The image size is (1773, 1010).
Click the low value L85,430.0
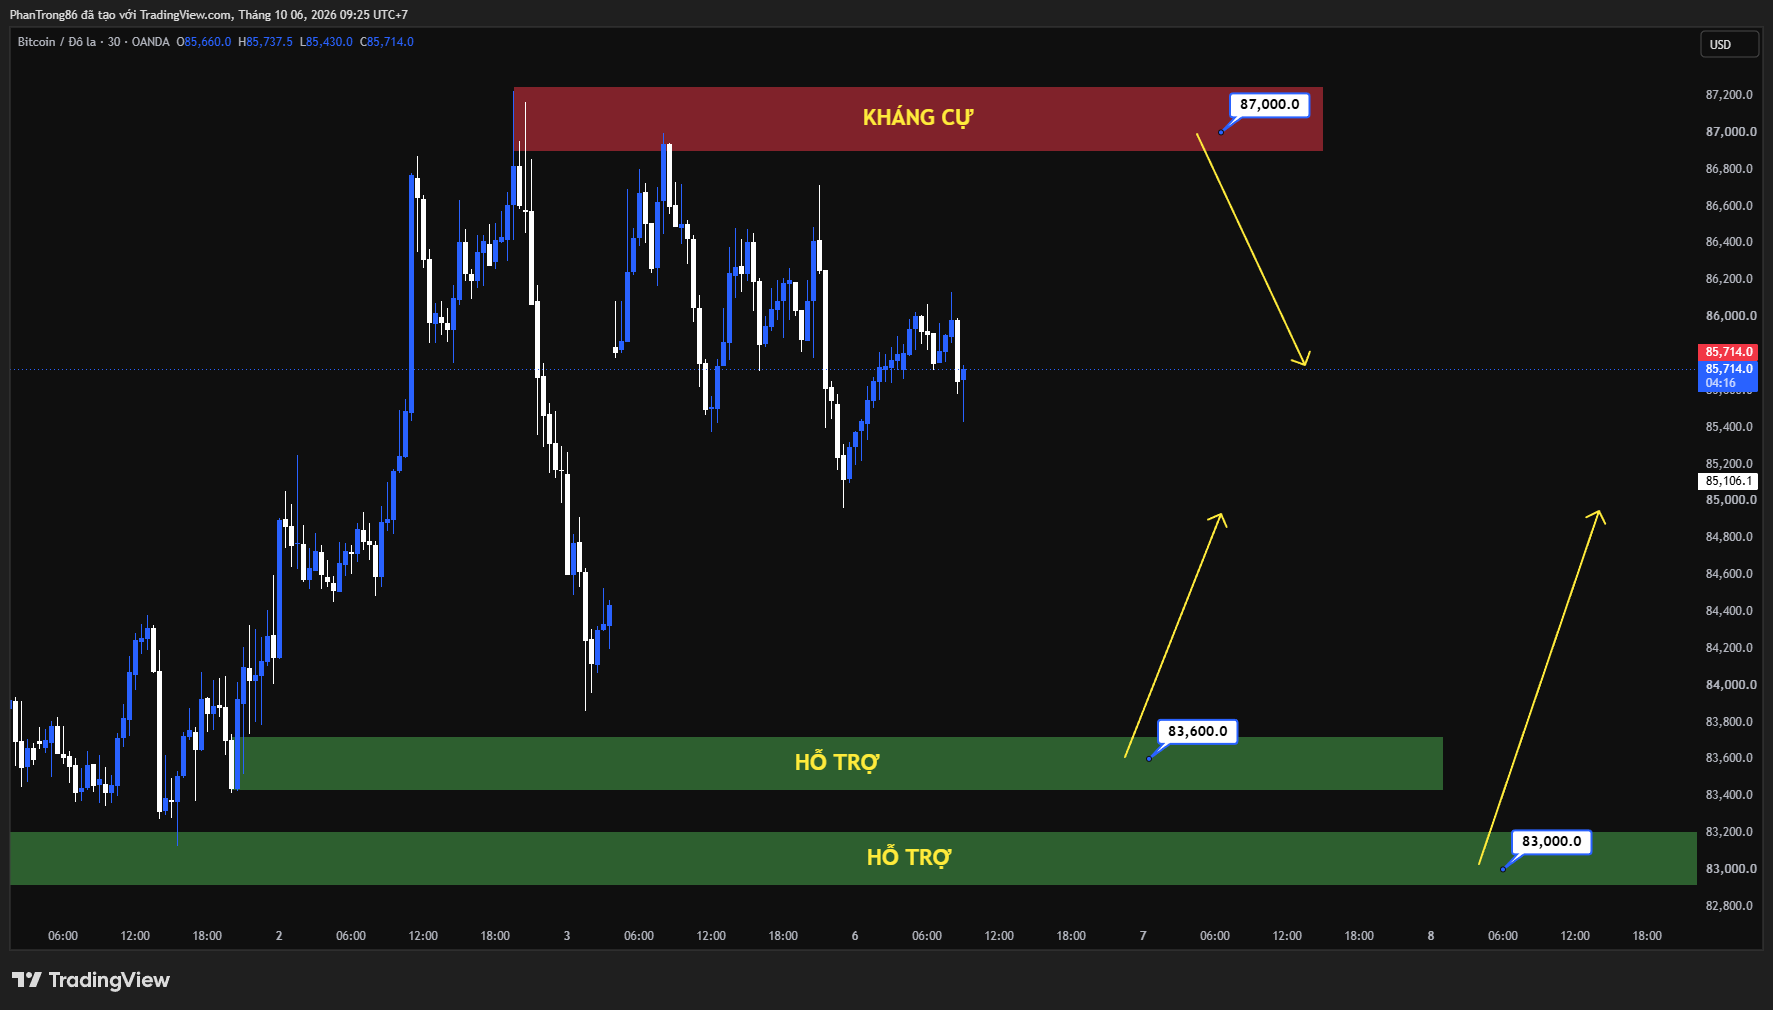coord(326,42)
